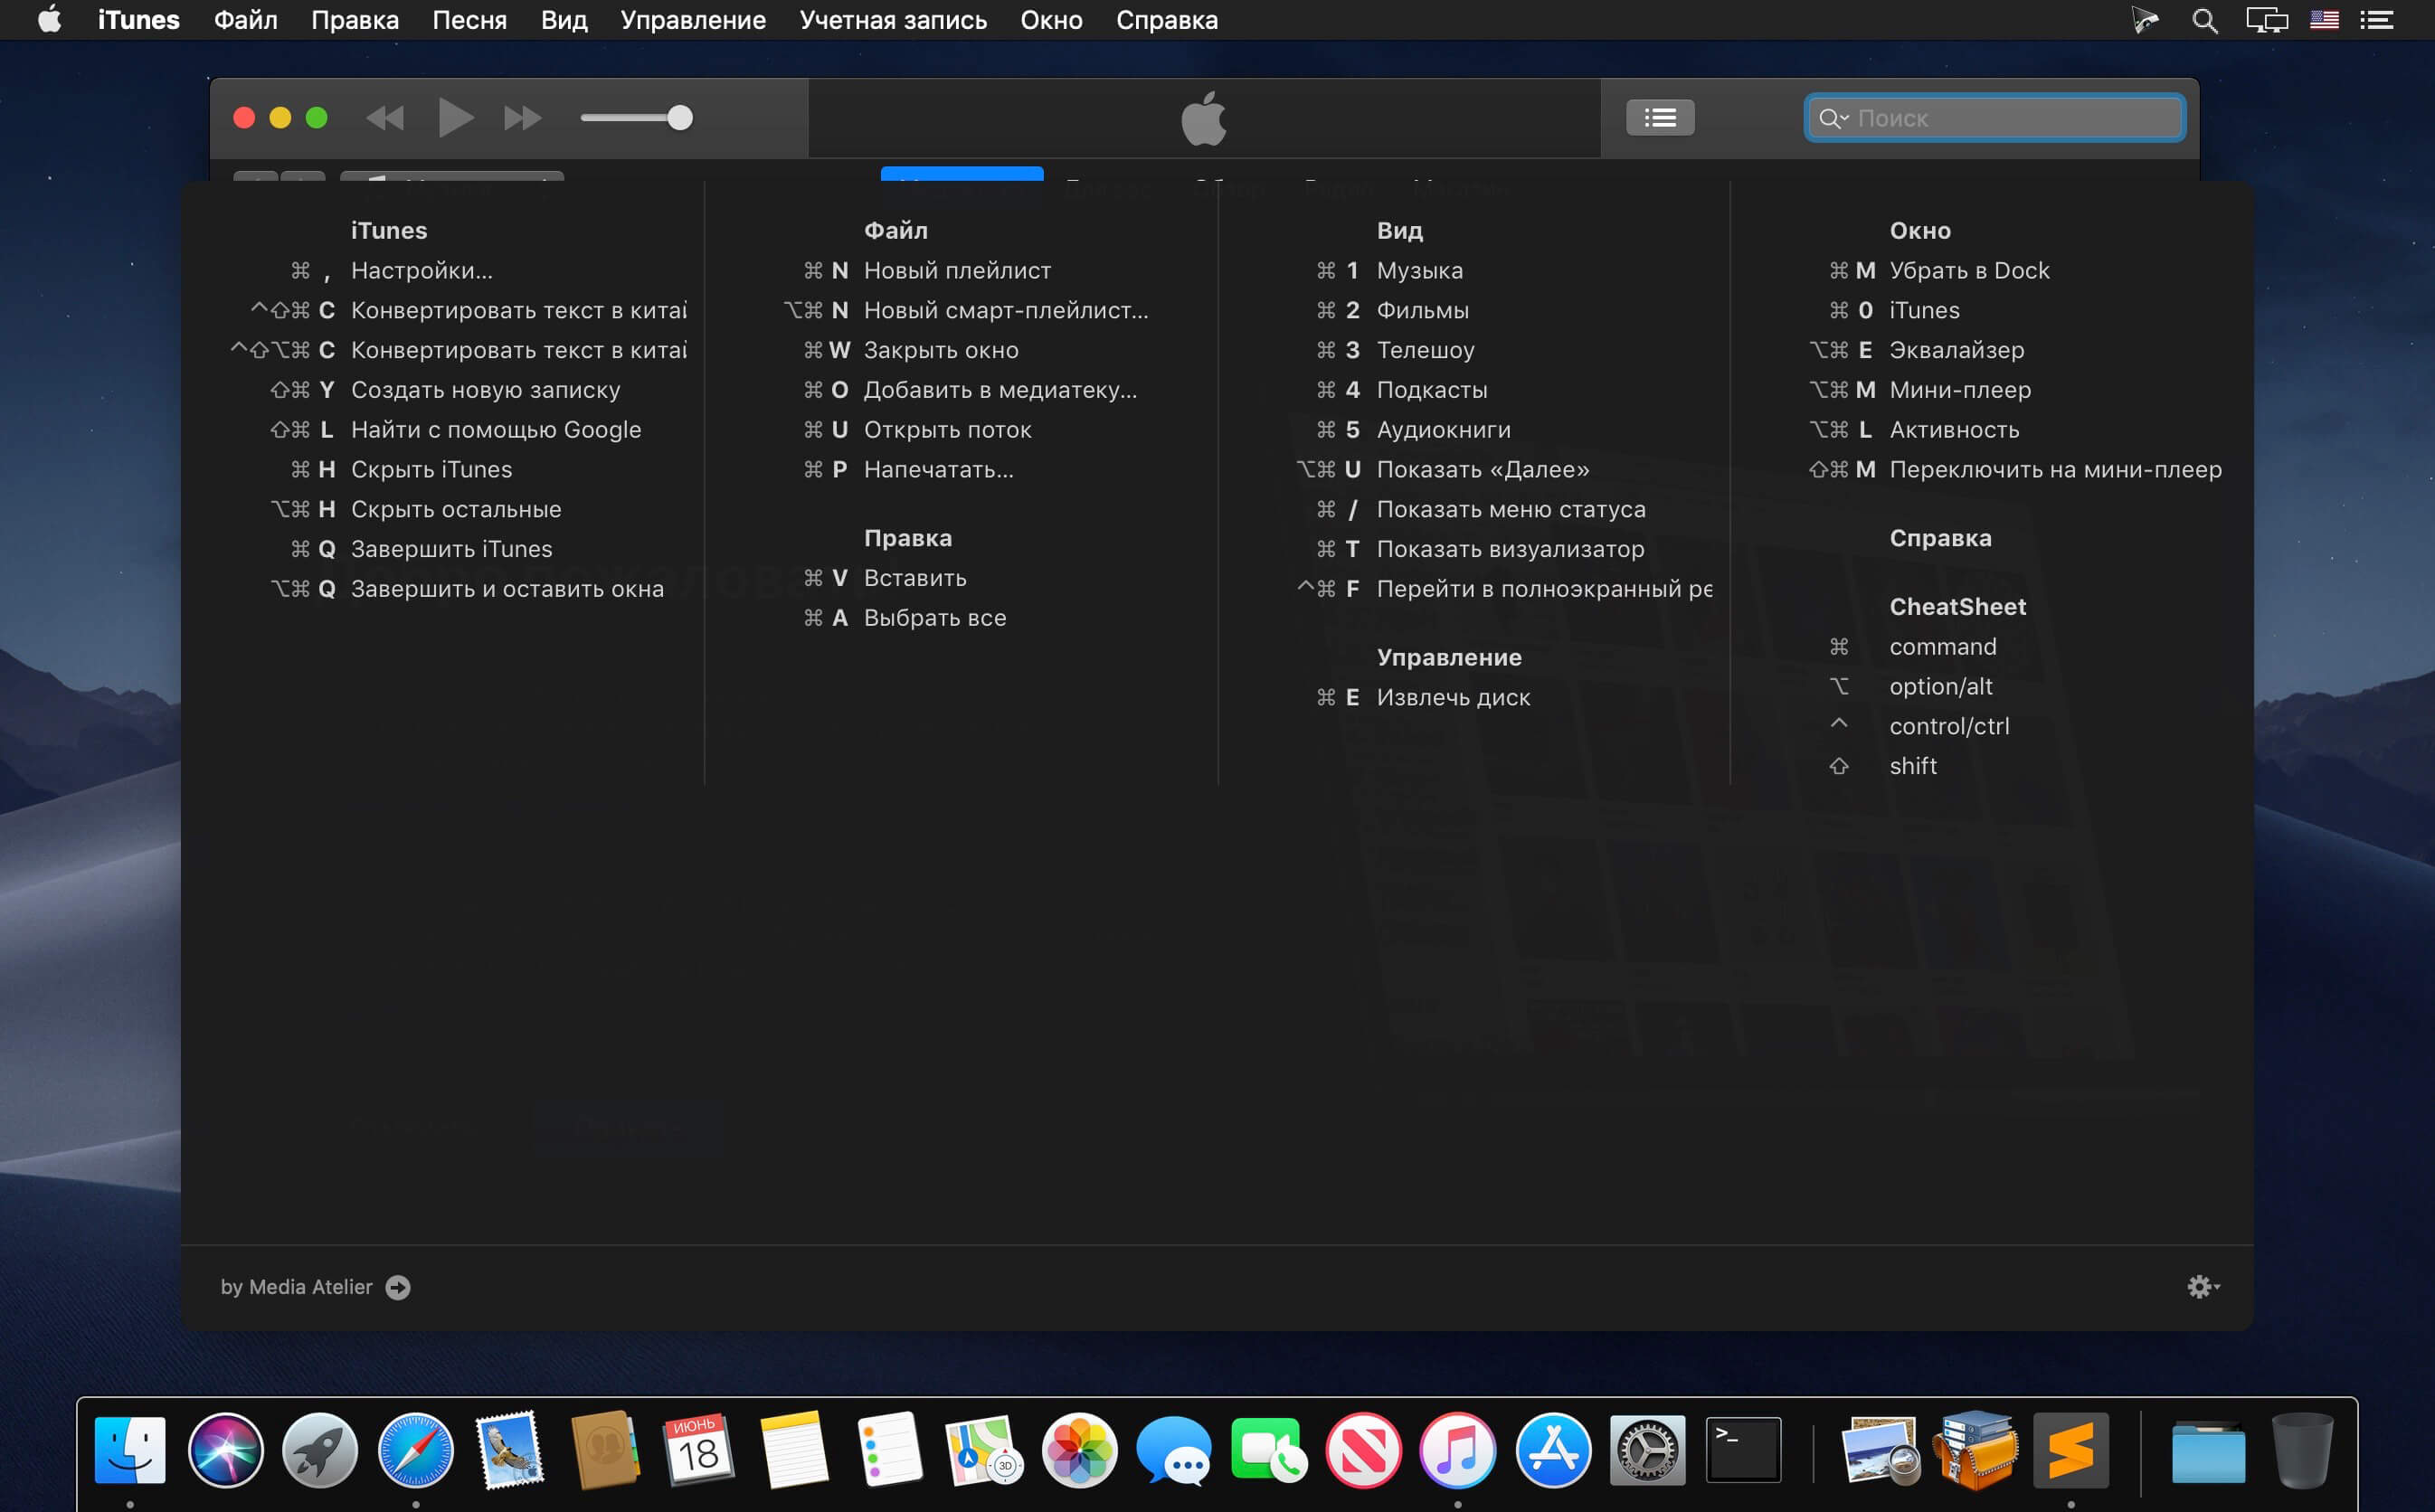Open the Окно menu in menu bar

1051,20
